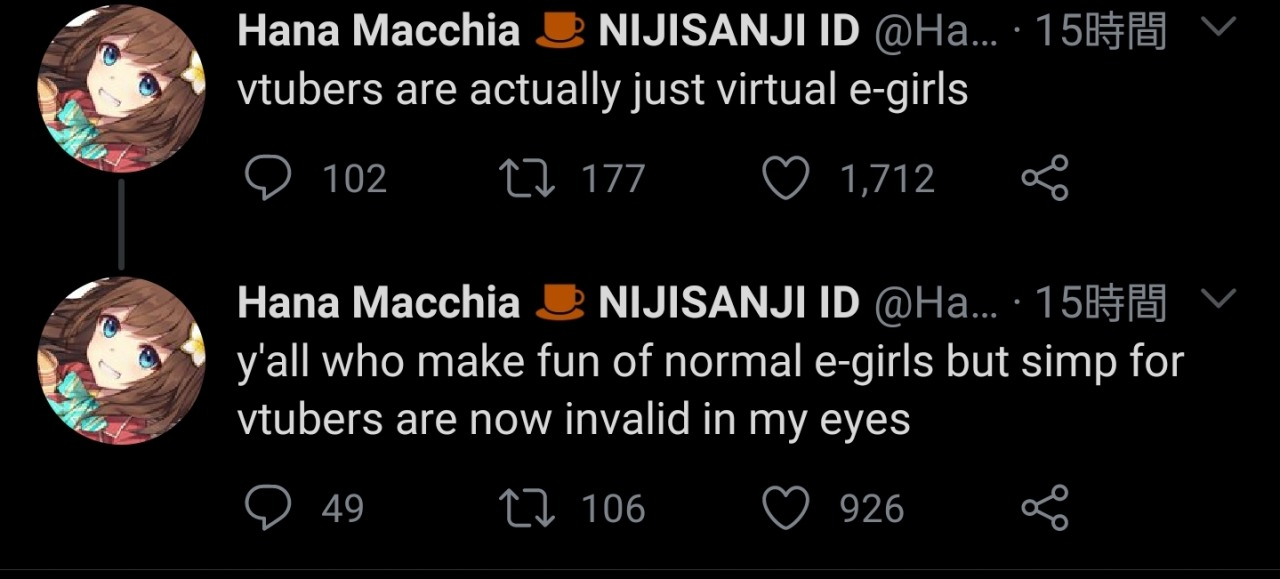Open the 15時間 timestamp of the first tweet
The image size is (1280, 579).
click(x=1100, y=32)
